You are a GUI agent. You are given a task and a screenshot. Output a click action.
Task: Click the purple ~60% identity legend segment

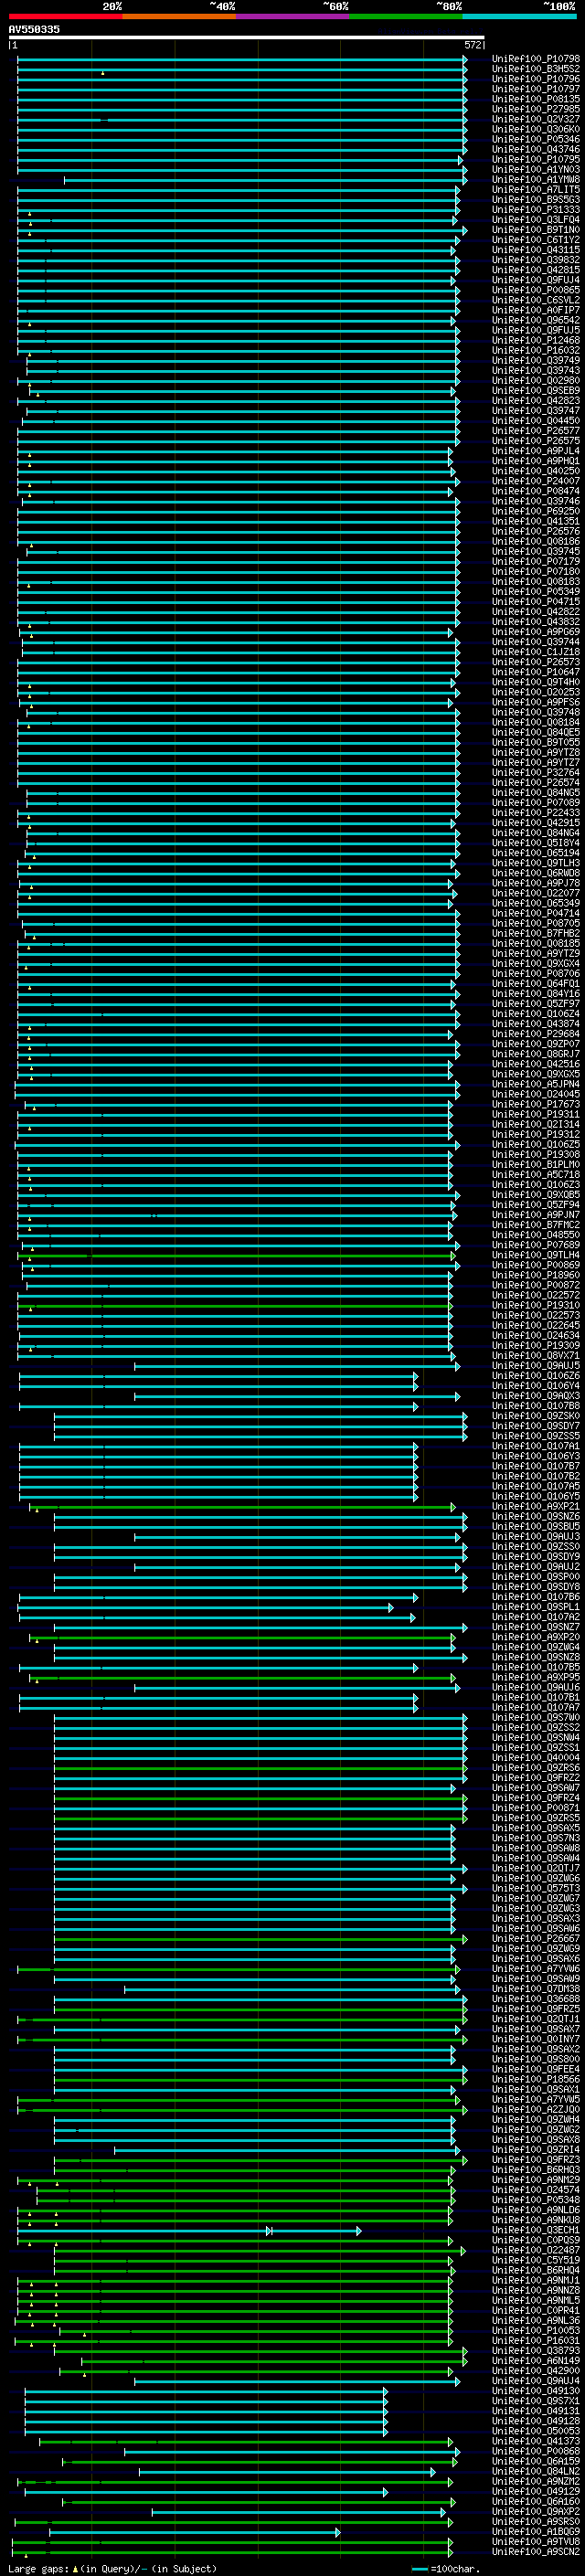[293, 17]
